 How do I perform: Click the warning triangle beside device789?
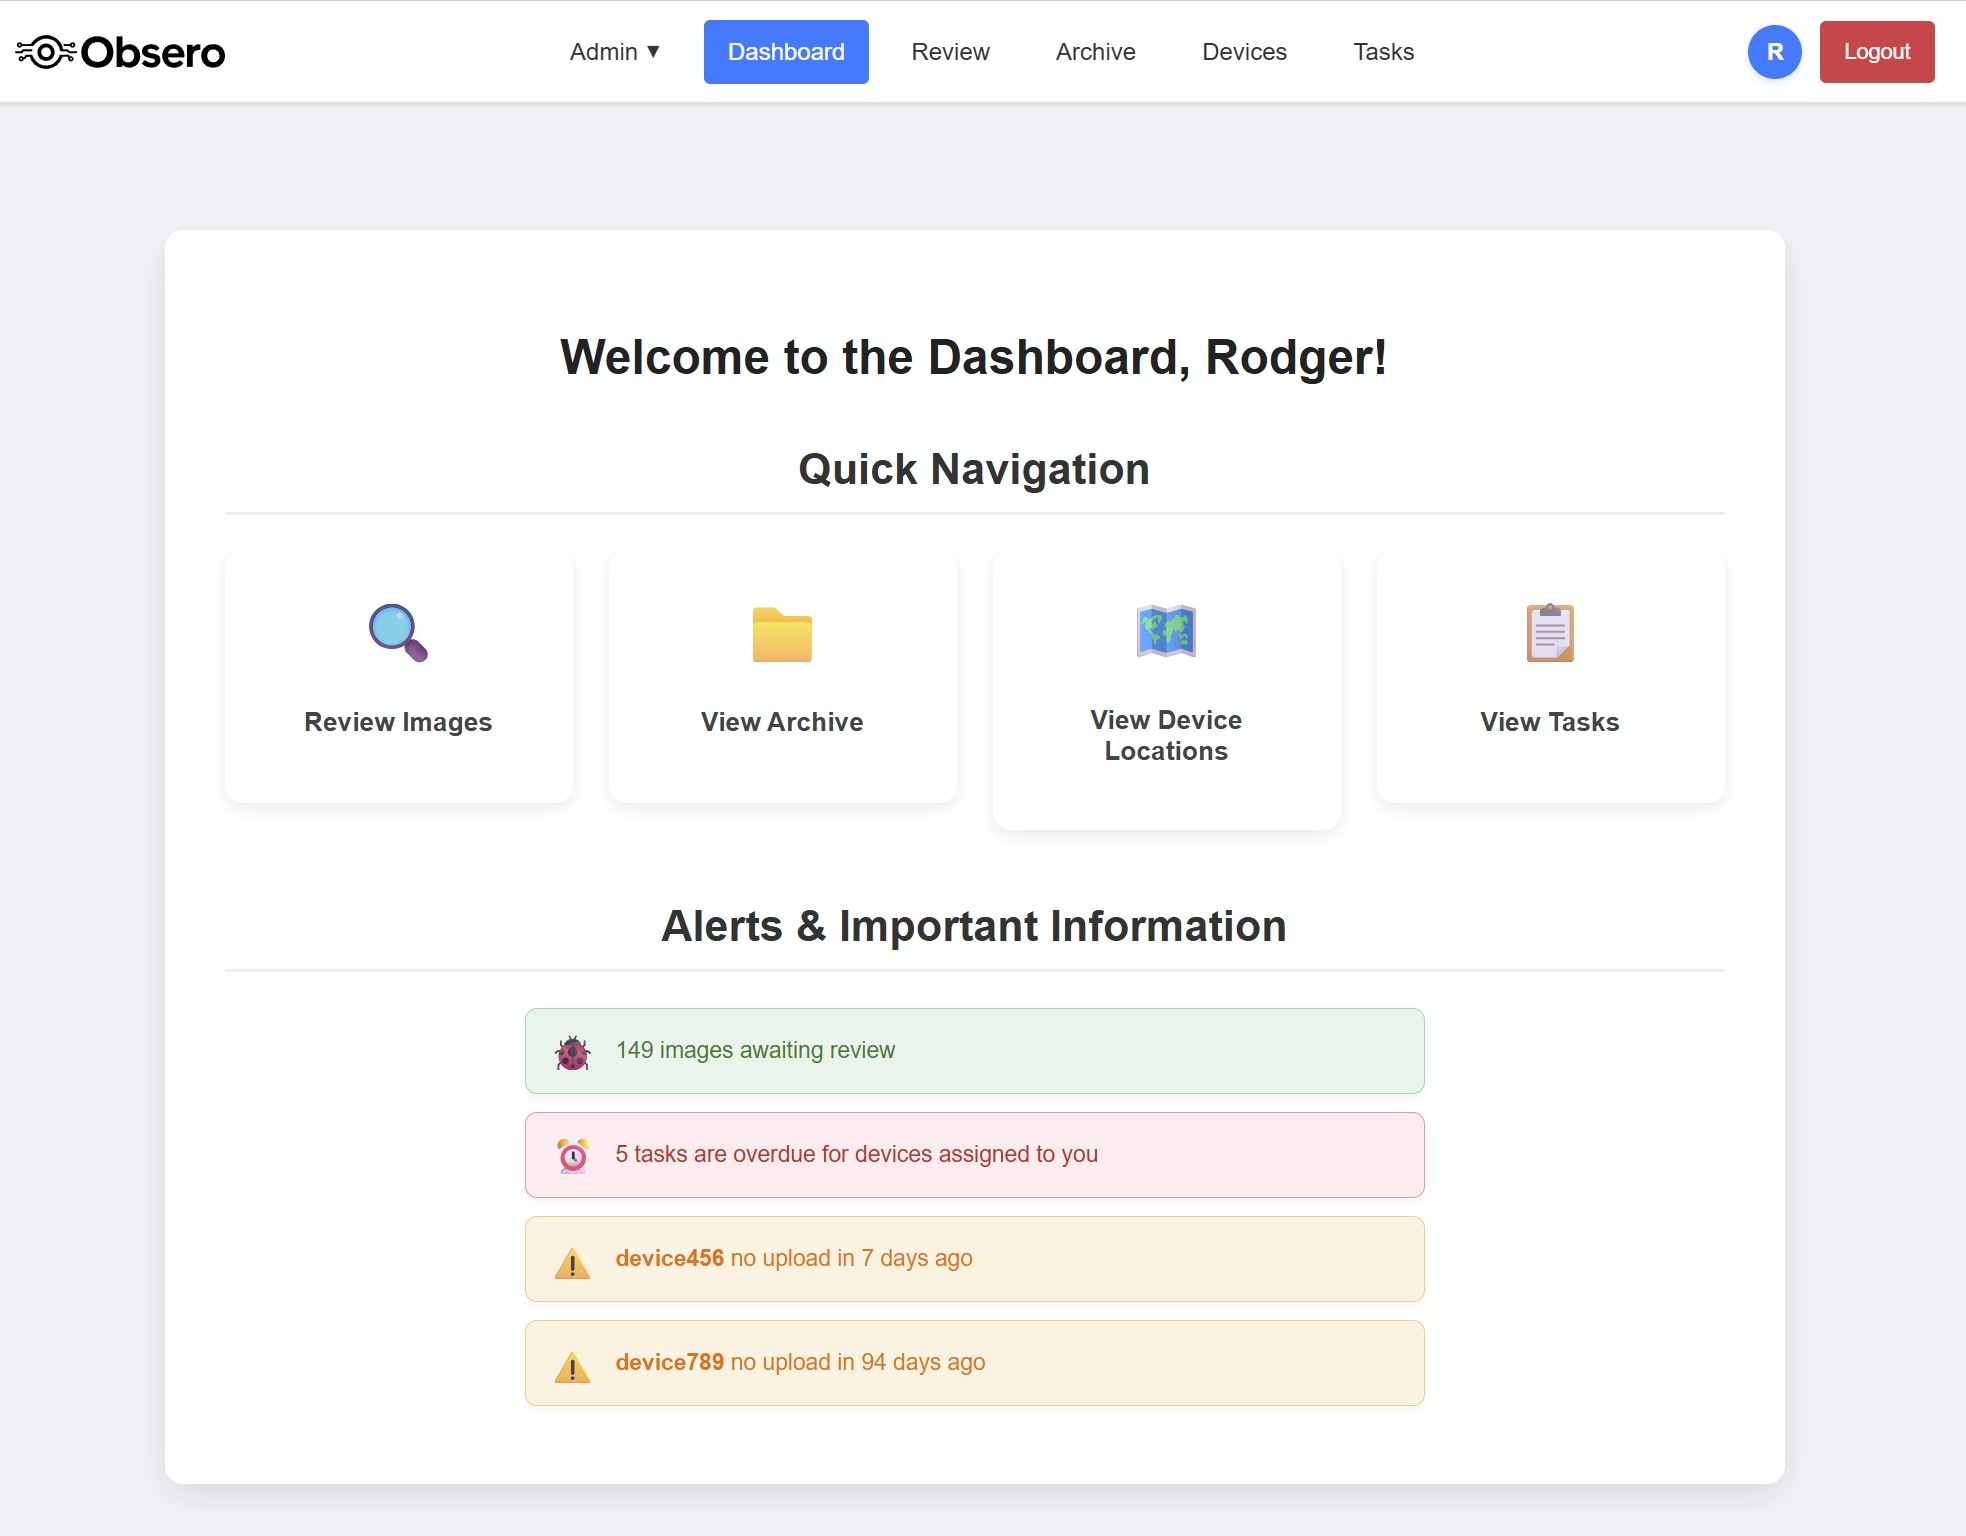tap(573, 1366)
